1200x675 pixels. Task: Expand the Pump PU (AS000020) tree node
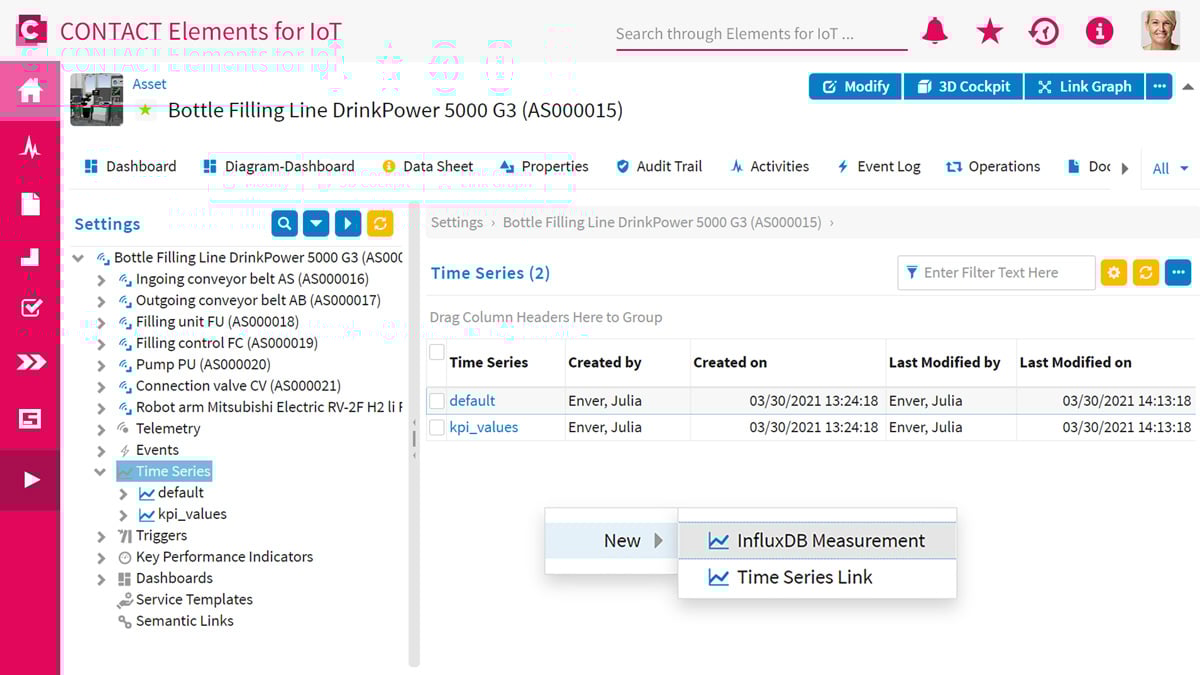(100, 364)
